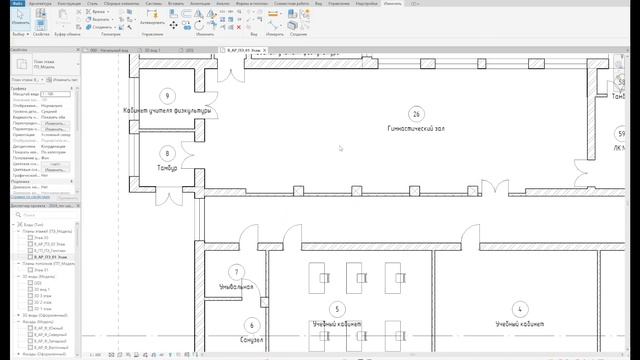Close the Свойства palette

(x=78, y=50)
